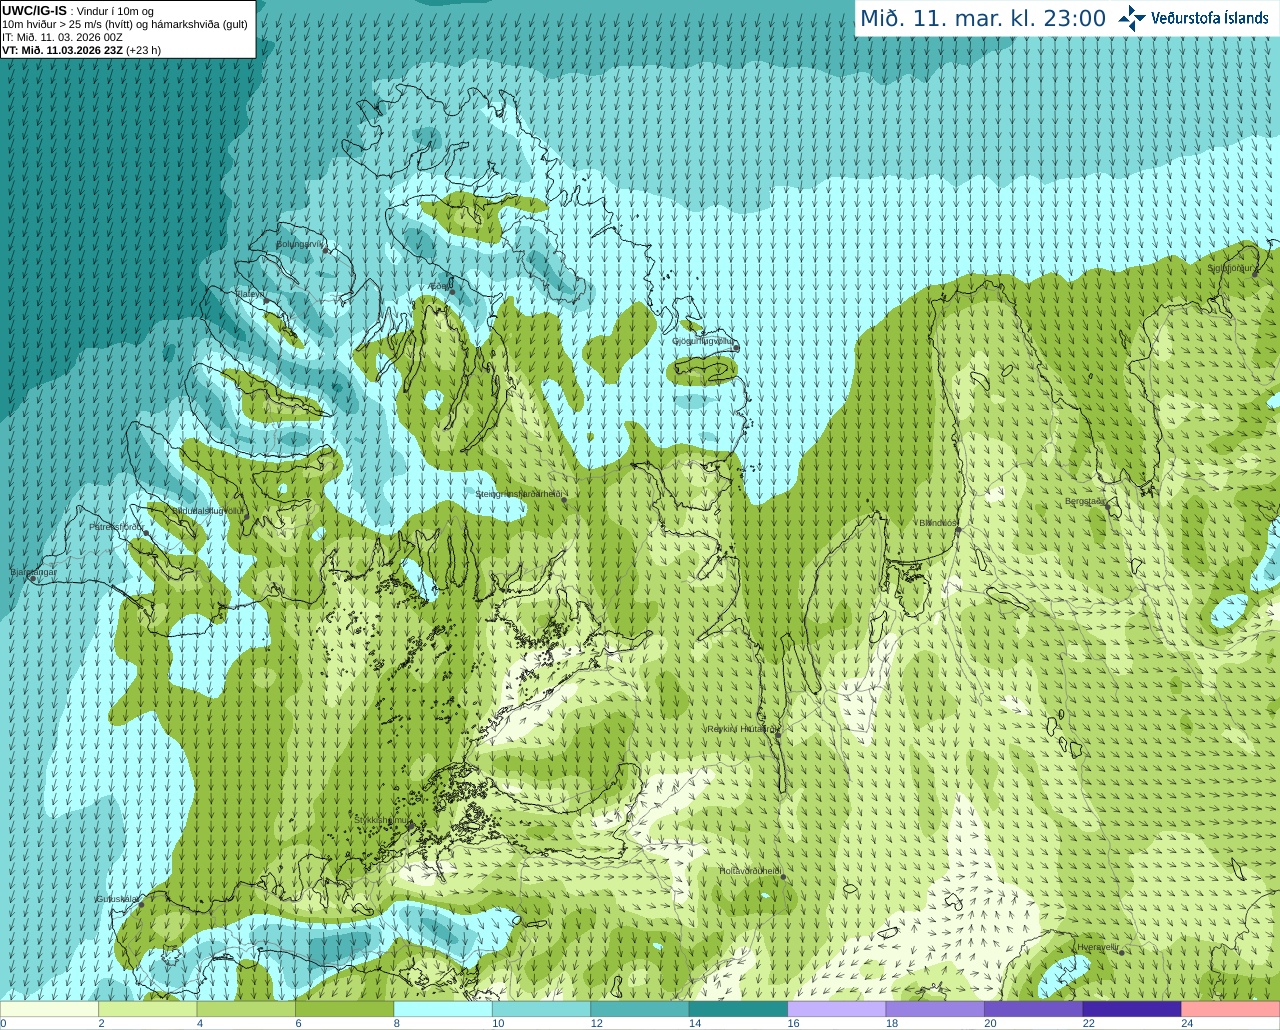This screenshot has height=1030, width=1280.
Task: Select the Stykkishólmur station label
Action: [x=382, y=820]
